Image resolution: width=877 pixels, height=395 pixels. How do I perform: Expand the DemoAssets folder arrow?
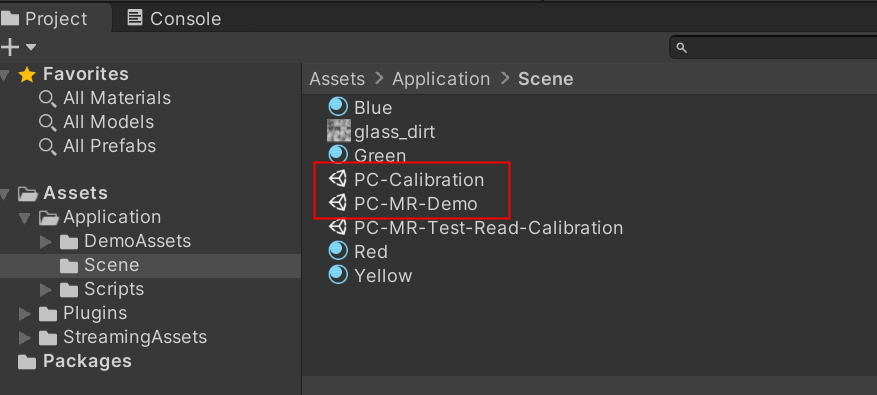(45, 242)
